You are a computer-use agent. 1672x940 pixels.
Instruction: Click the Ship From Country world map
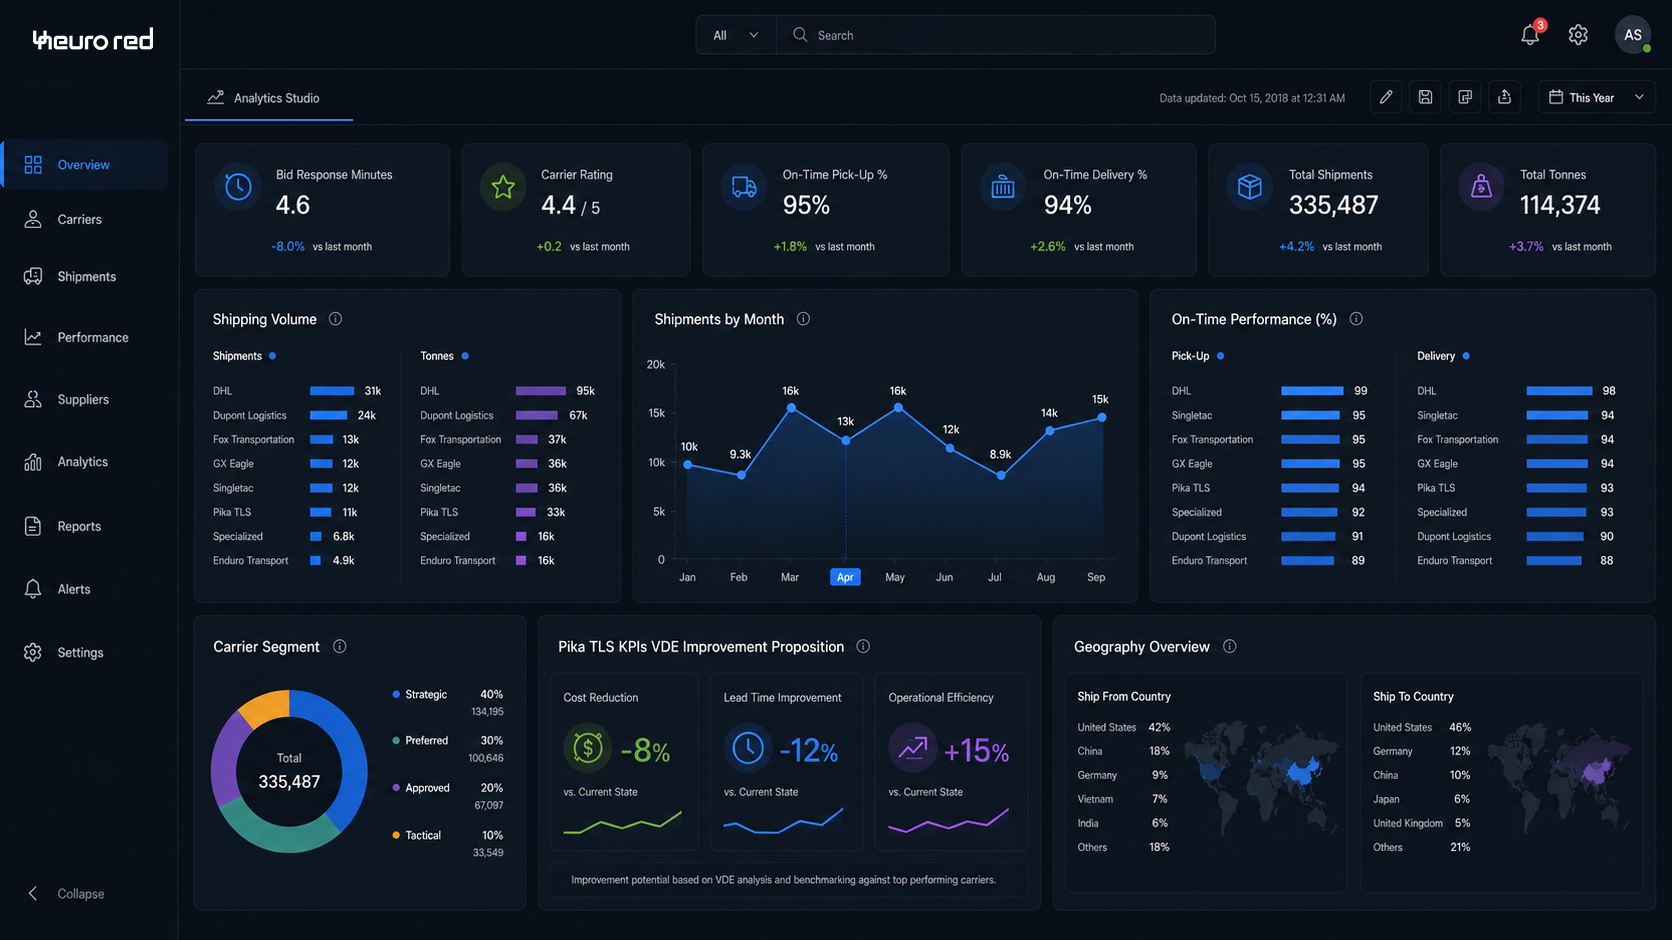point(1262,777)
